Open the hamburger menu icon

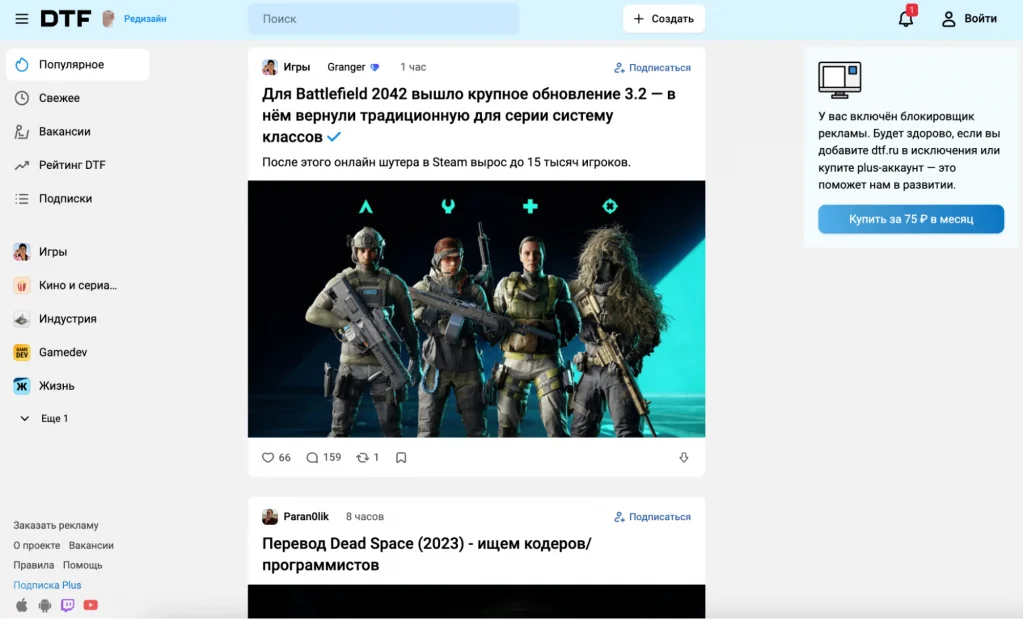pos(21,19)
